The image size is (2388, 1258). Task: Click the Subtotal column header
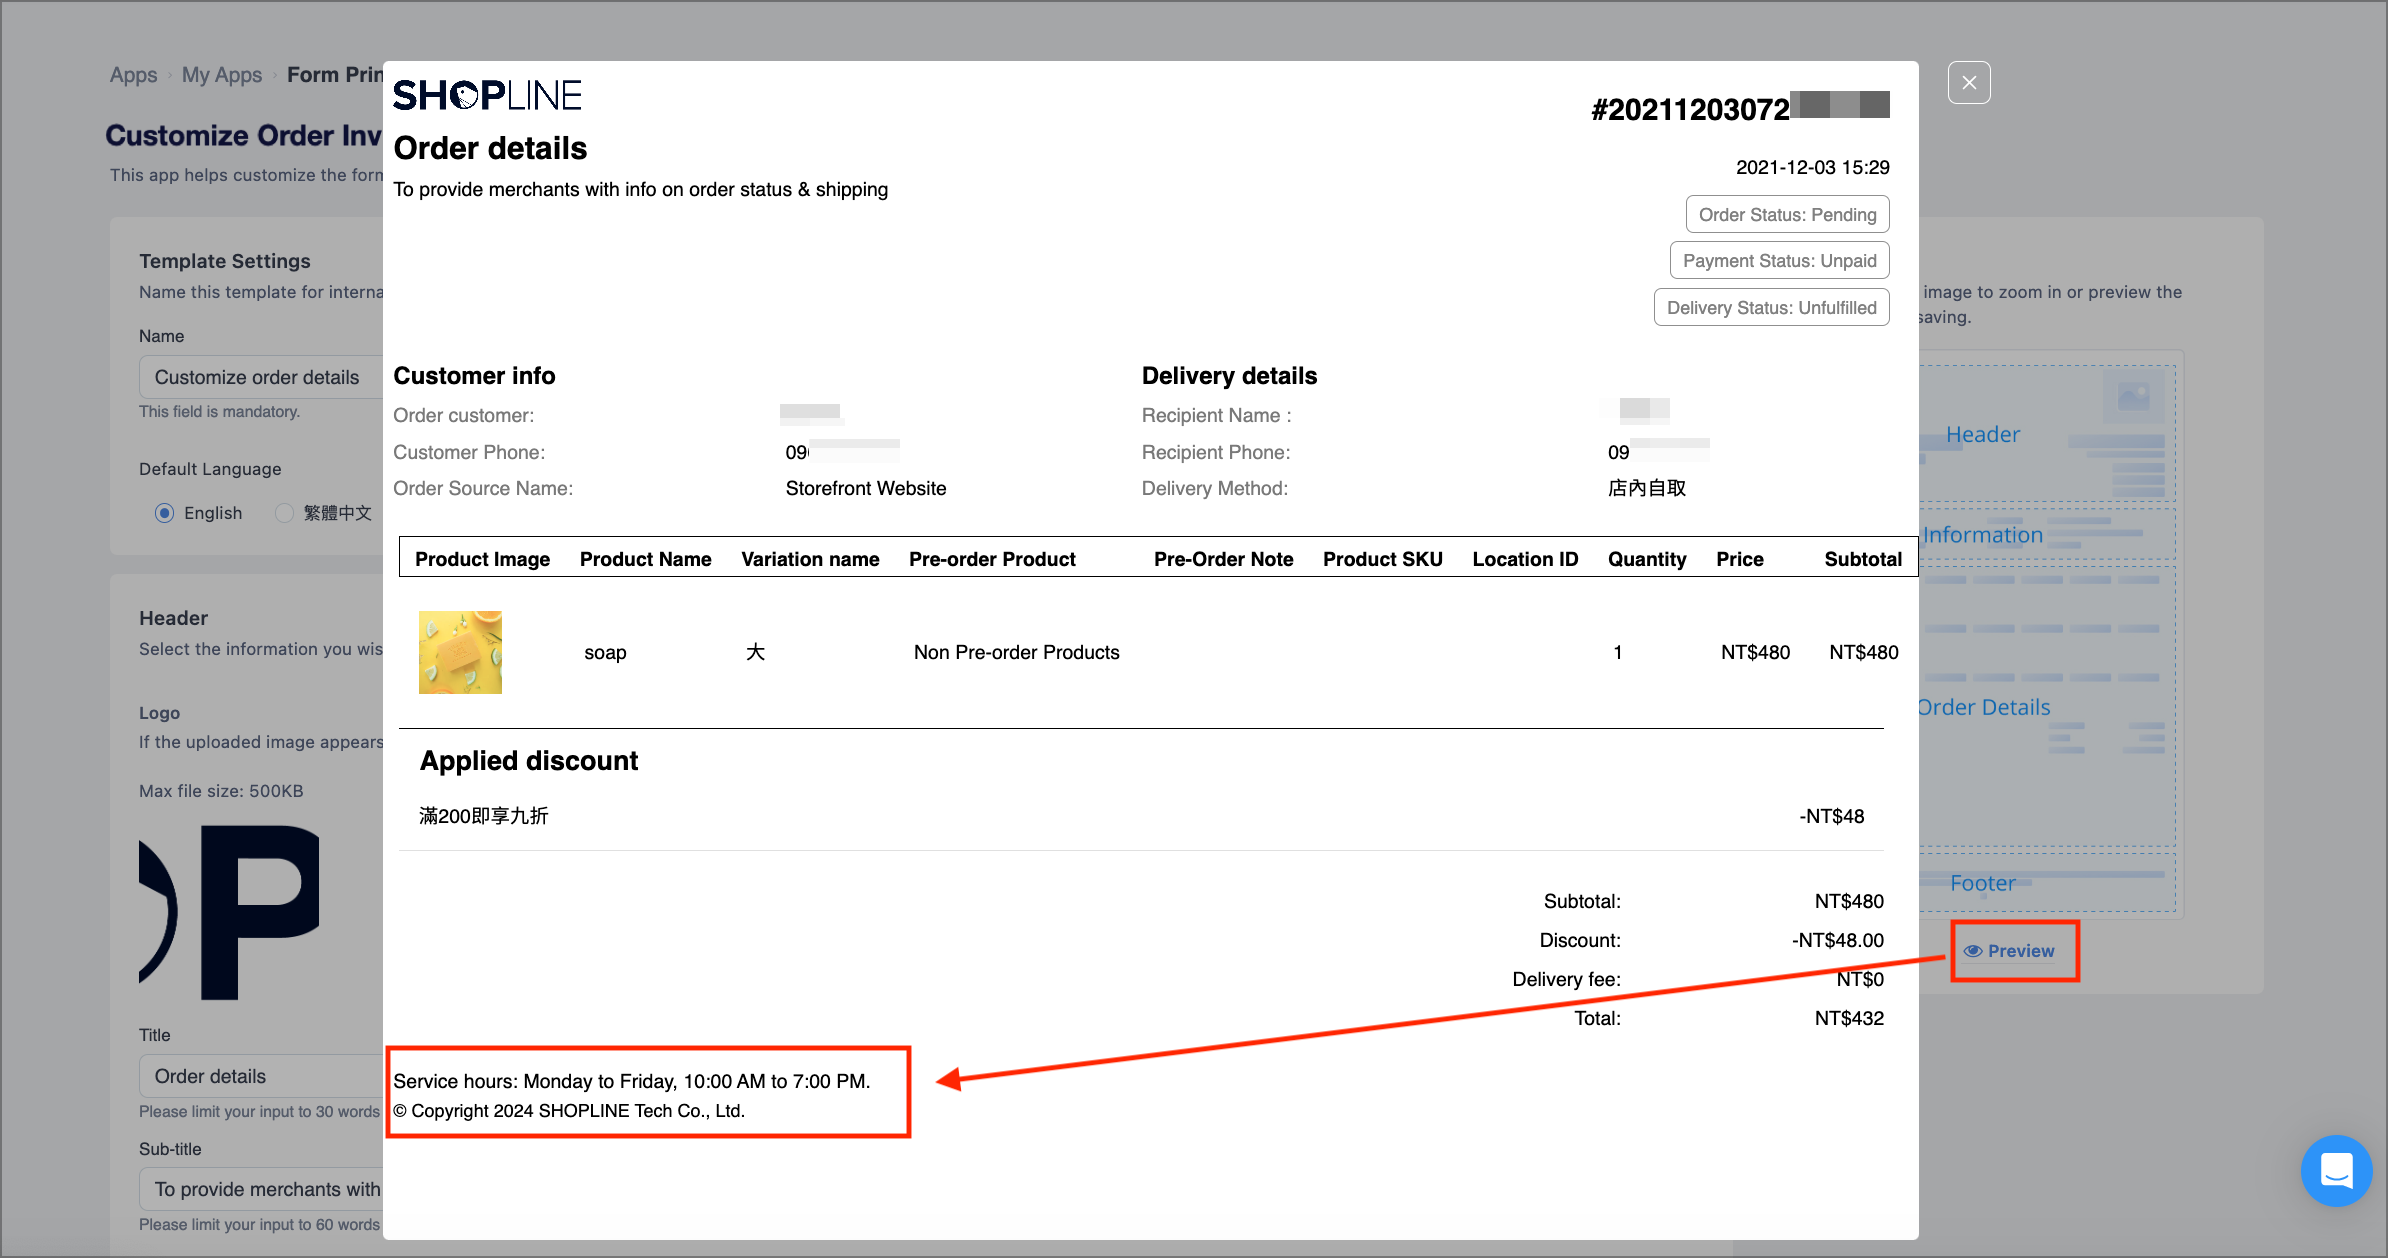[x=1863, y=559]
